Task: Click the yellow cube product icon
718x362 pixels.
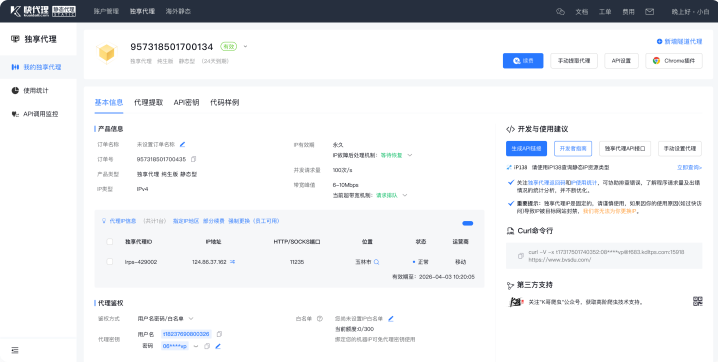Action: (x=106, y=53)
